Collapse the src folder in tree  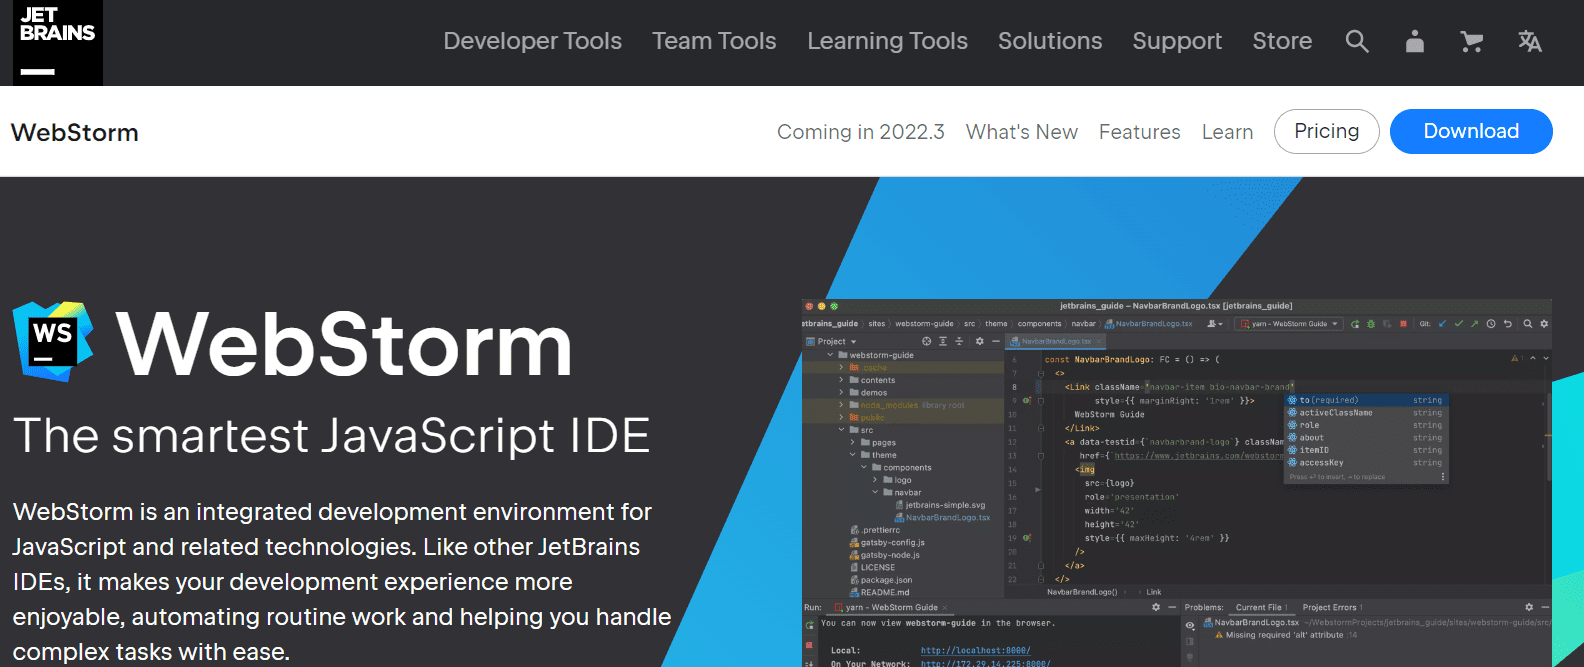click(842, 430)
